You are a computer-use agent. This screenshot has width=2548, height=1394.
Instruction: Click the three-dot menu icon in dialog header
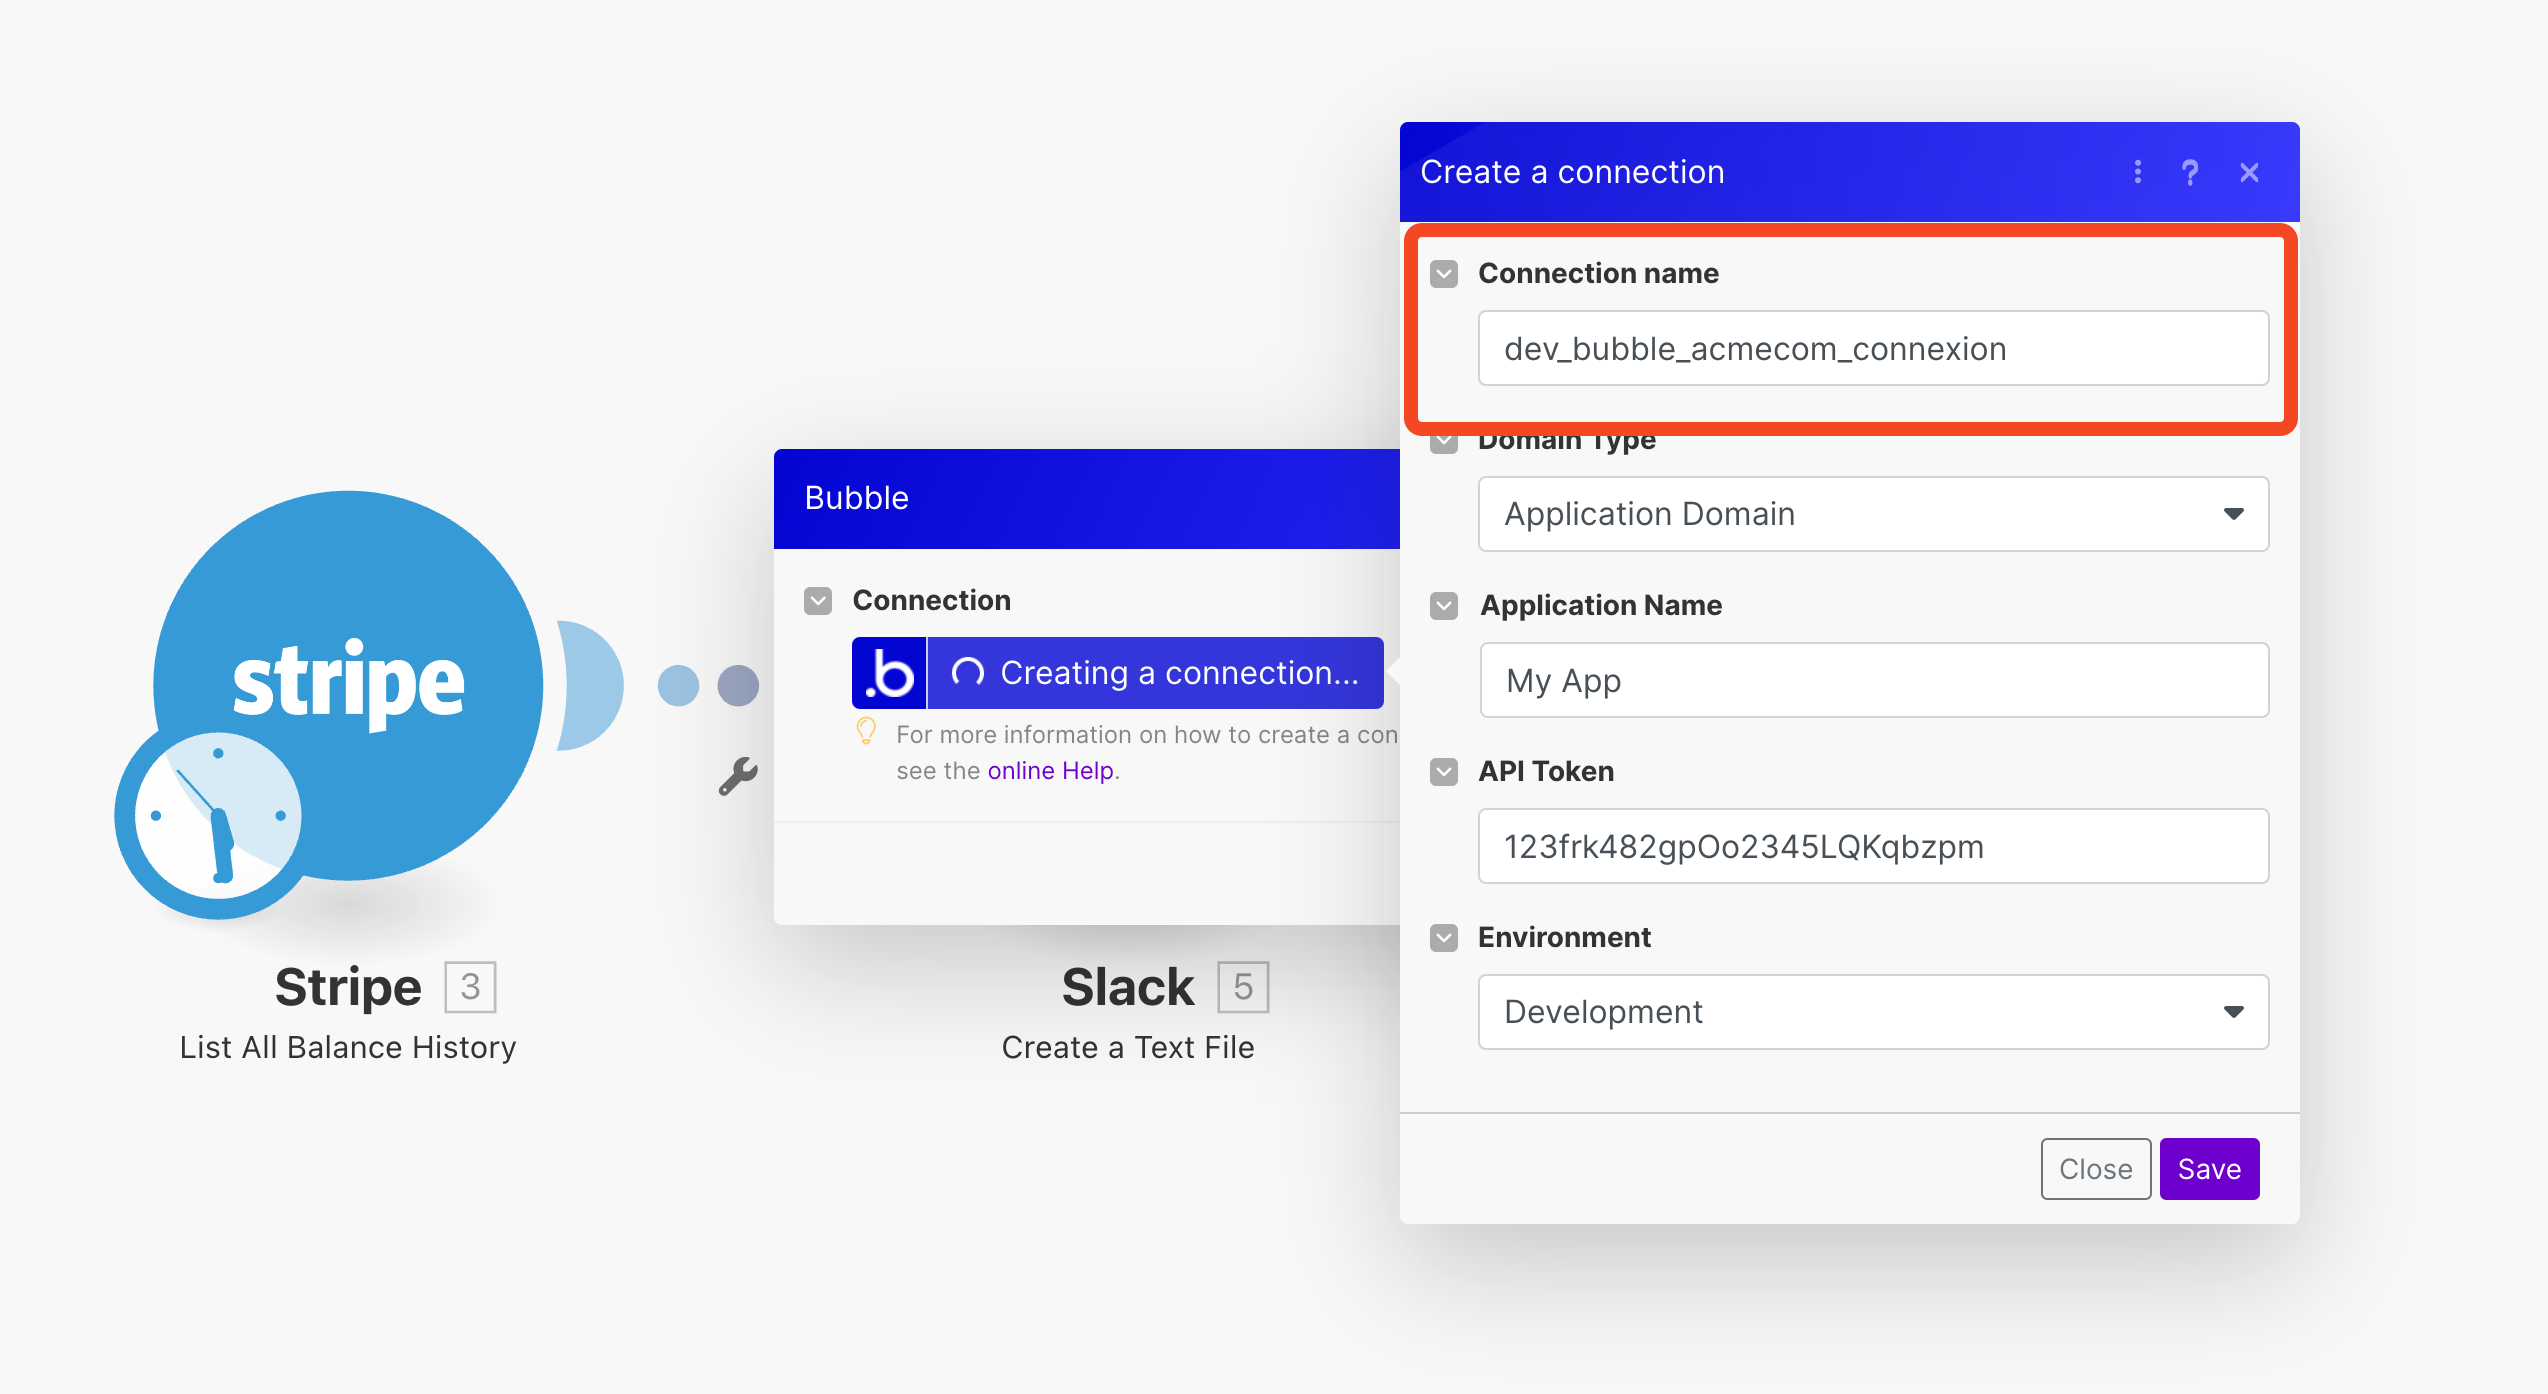(x=2138, y=170)
